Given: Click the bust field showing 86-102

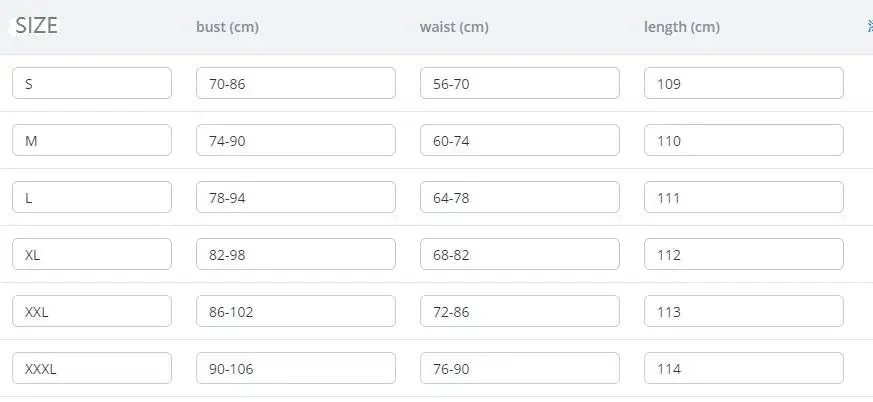Looking at the screenshot, I should 295,312.
